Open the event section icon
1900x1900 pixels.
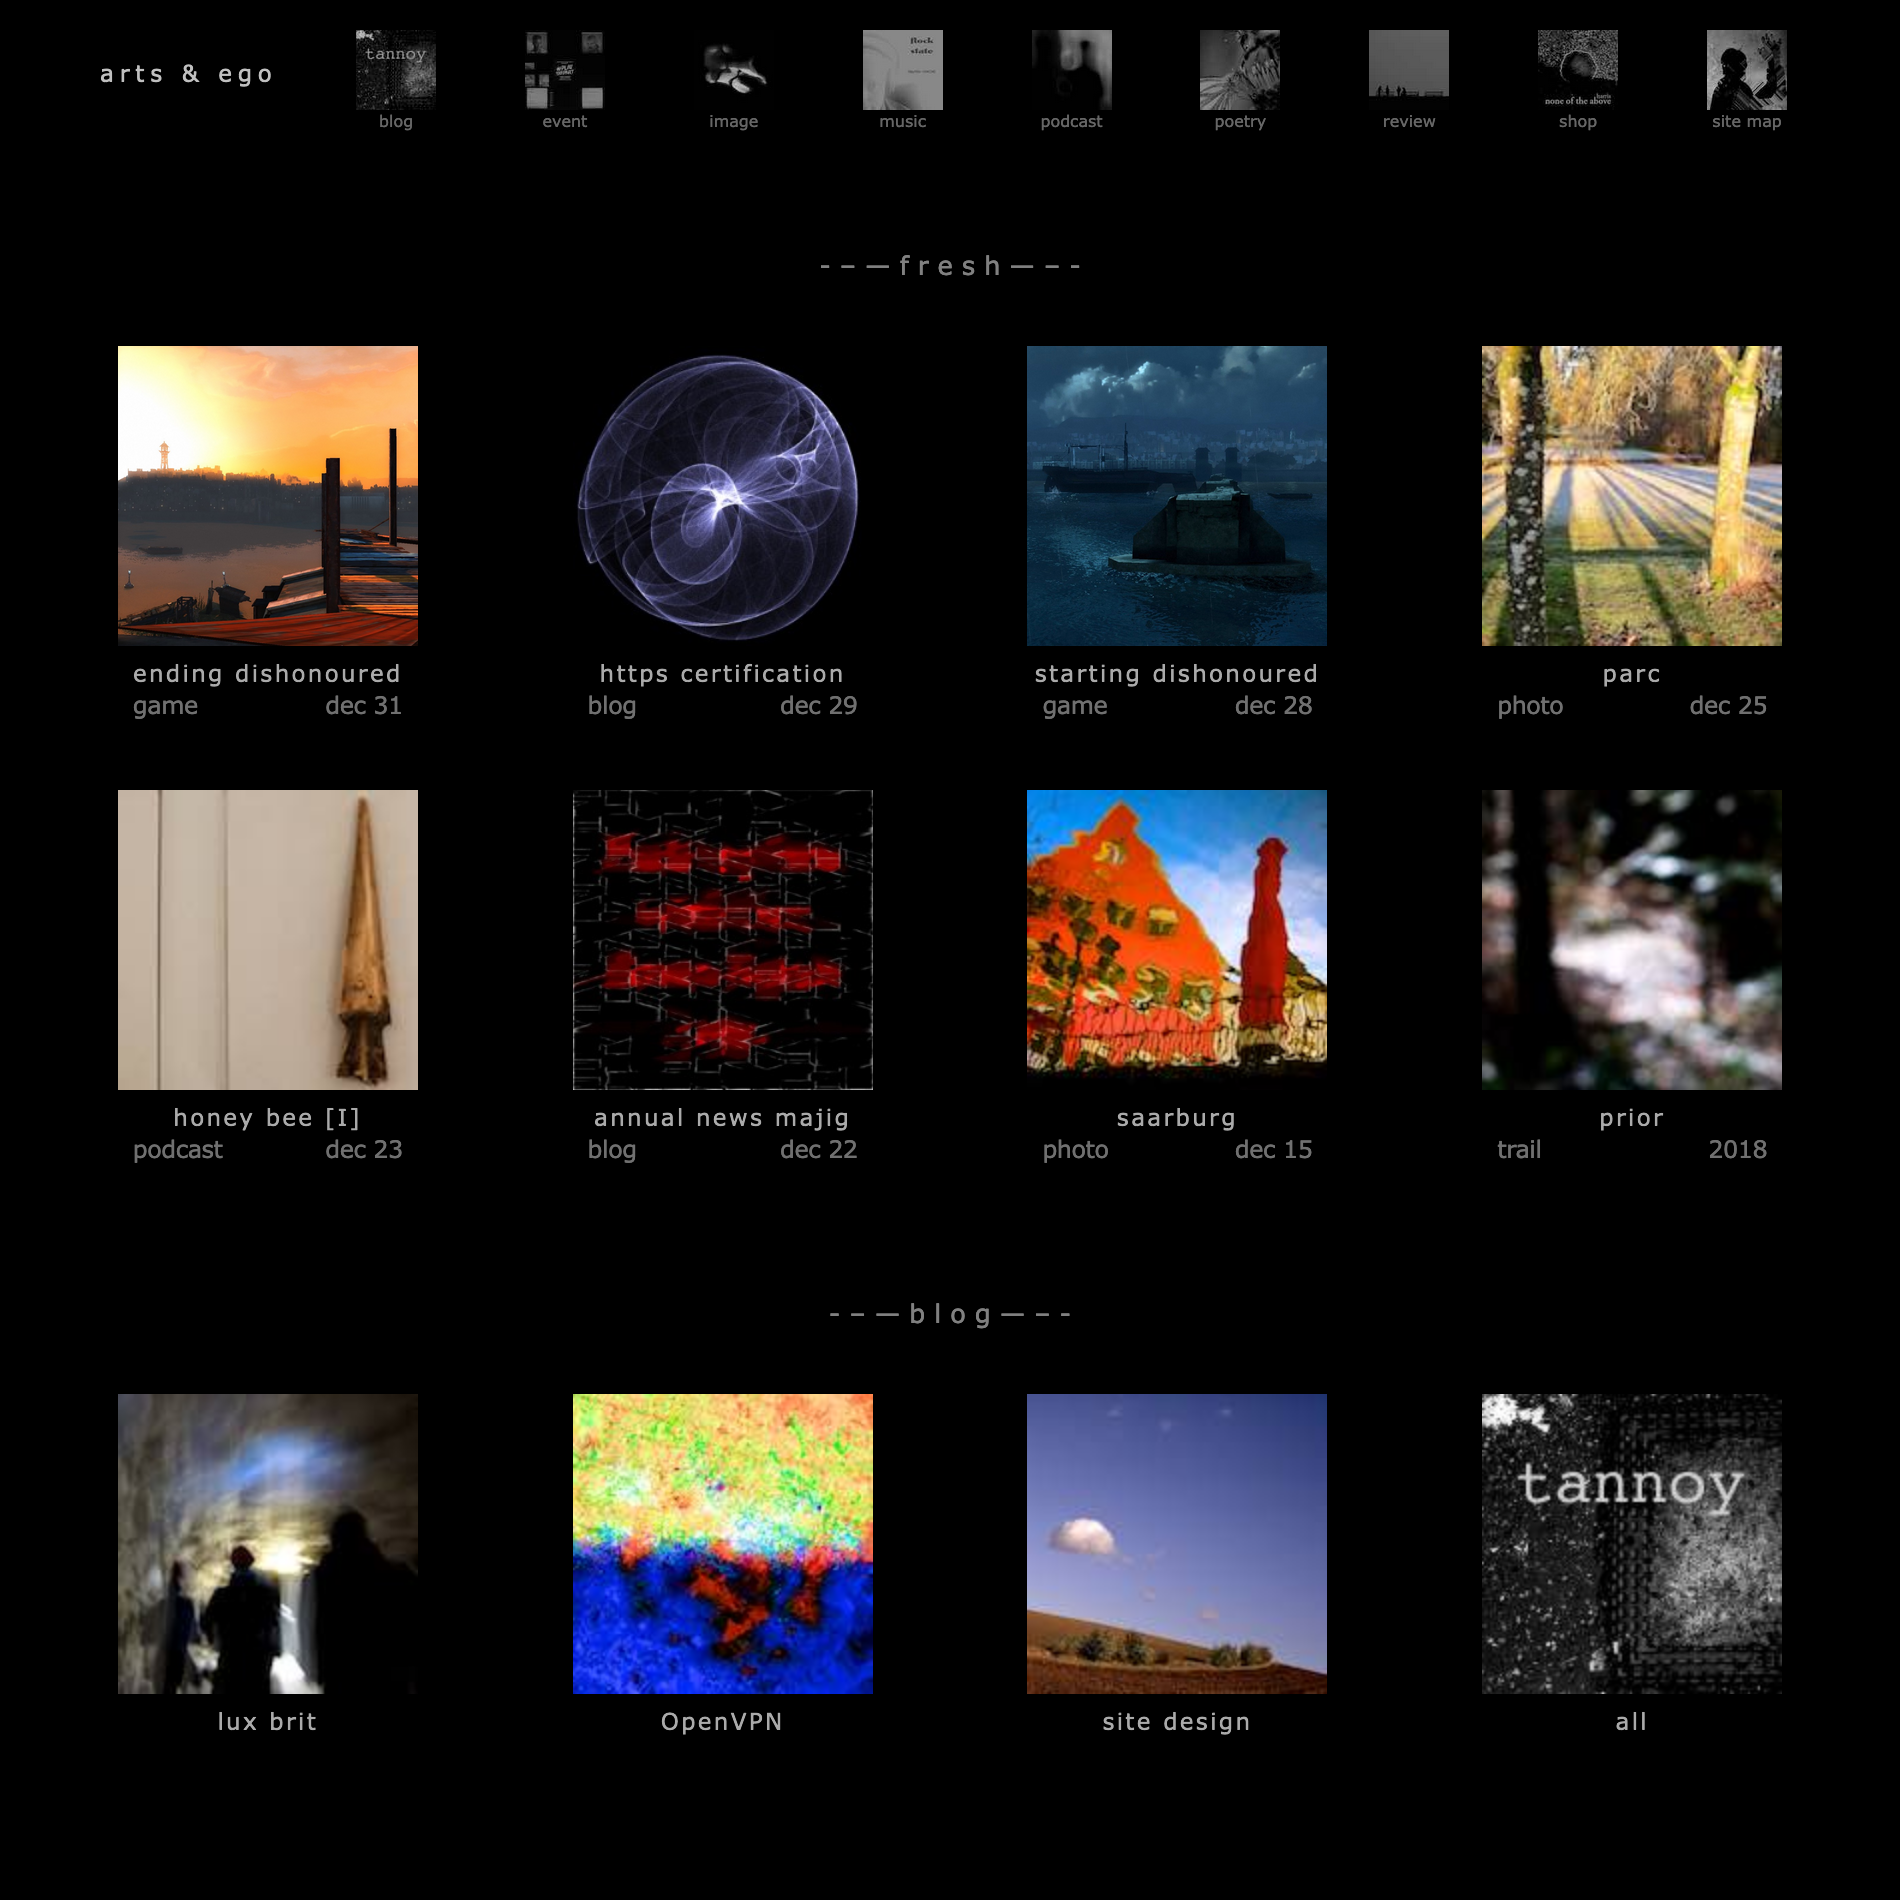click(x=565, y=70)
